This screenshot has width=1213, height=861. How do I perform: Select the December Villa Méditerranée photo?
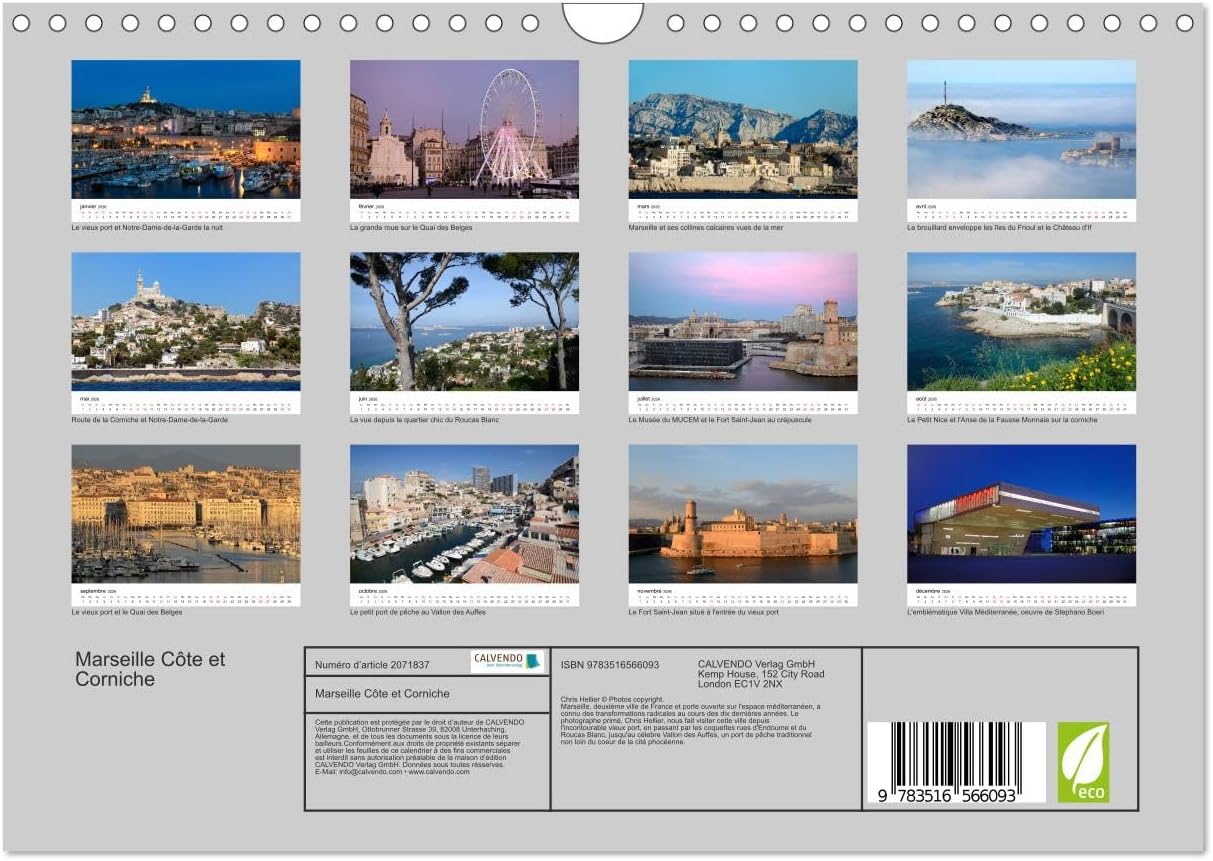(x=1021, y=514)
